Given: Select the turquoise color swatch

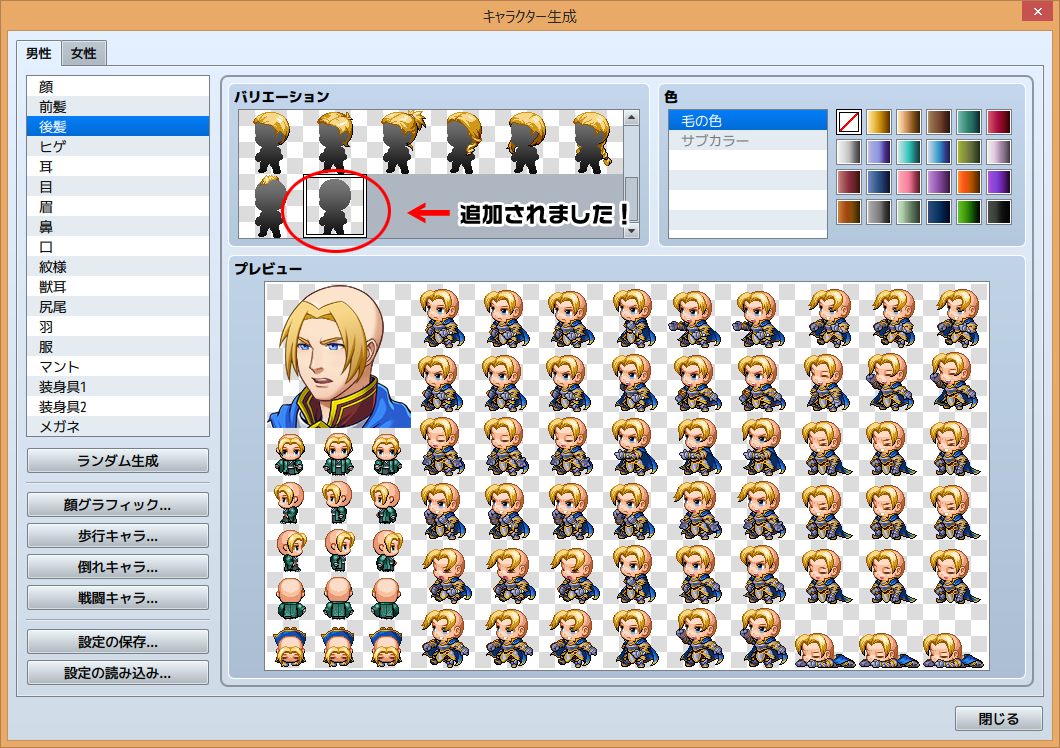Looking at the screenshot, I should pos(909,152).
